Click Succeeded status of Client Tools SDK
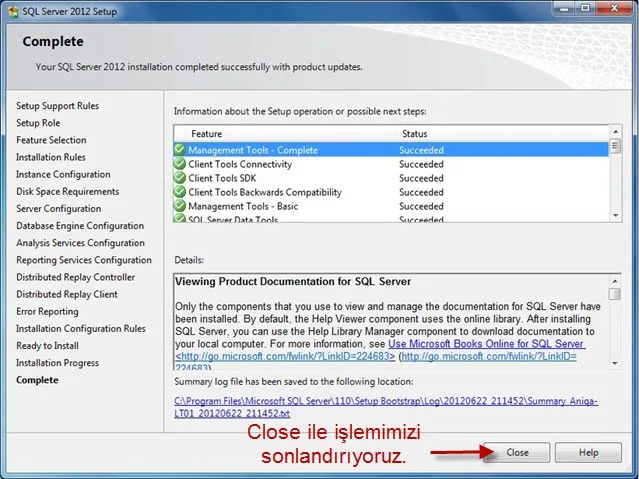The image size is (639, 479). (421, 178)
